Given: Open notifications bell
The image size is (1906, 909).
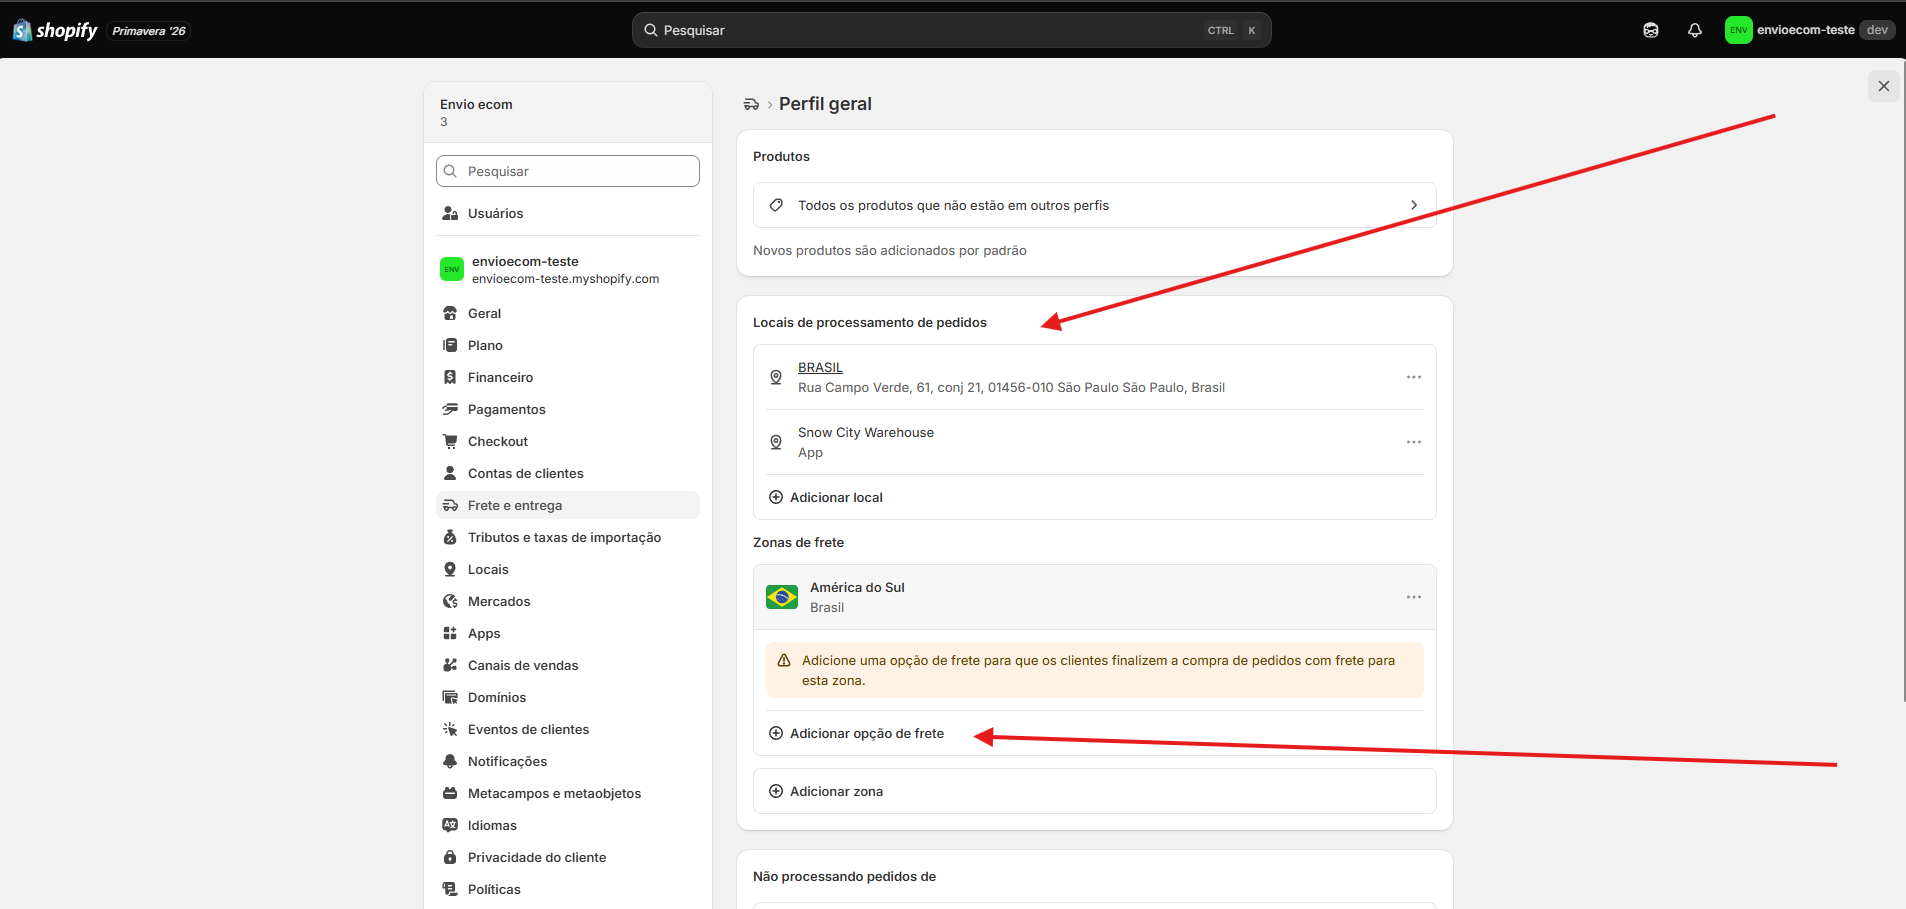Looking at the screenshot, I should [1695, 30].
